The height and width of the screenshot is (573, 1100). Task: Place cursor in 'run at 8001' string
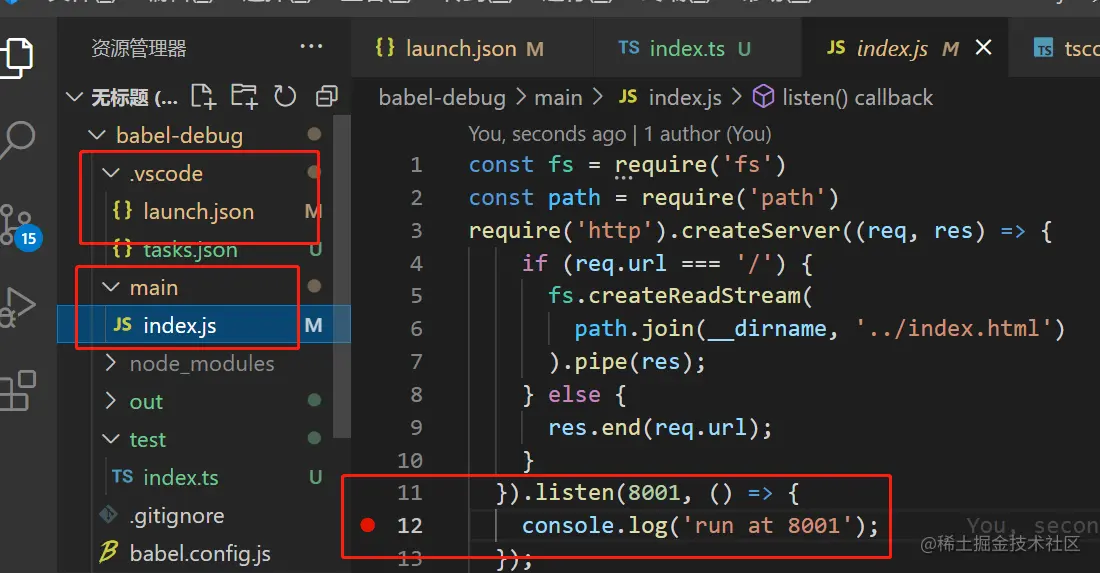pyautogui.click(x=769, y=525)
